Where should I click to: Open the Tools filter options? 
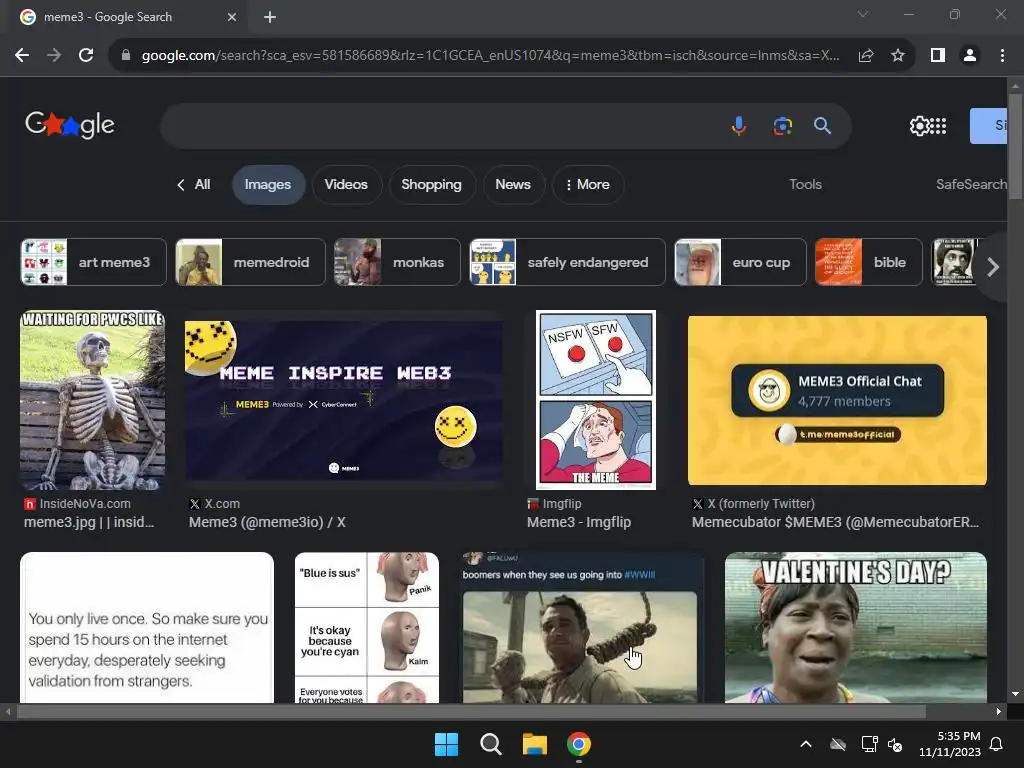(x=805, y=184)
